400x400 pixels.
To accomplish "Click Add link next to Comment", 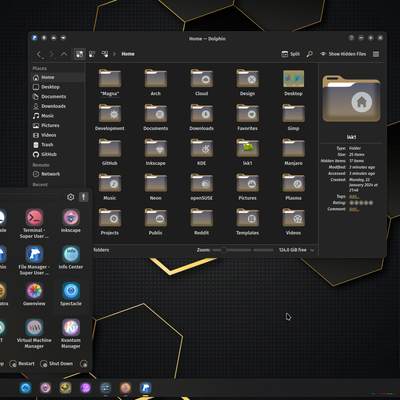I will pos(354,209).
